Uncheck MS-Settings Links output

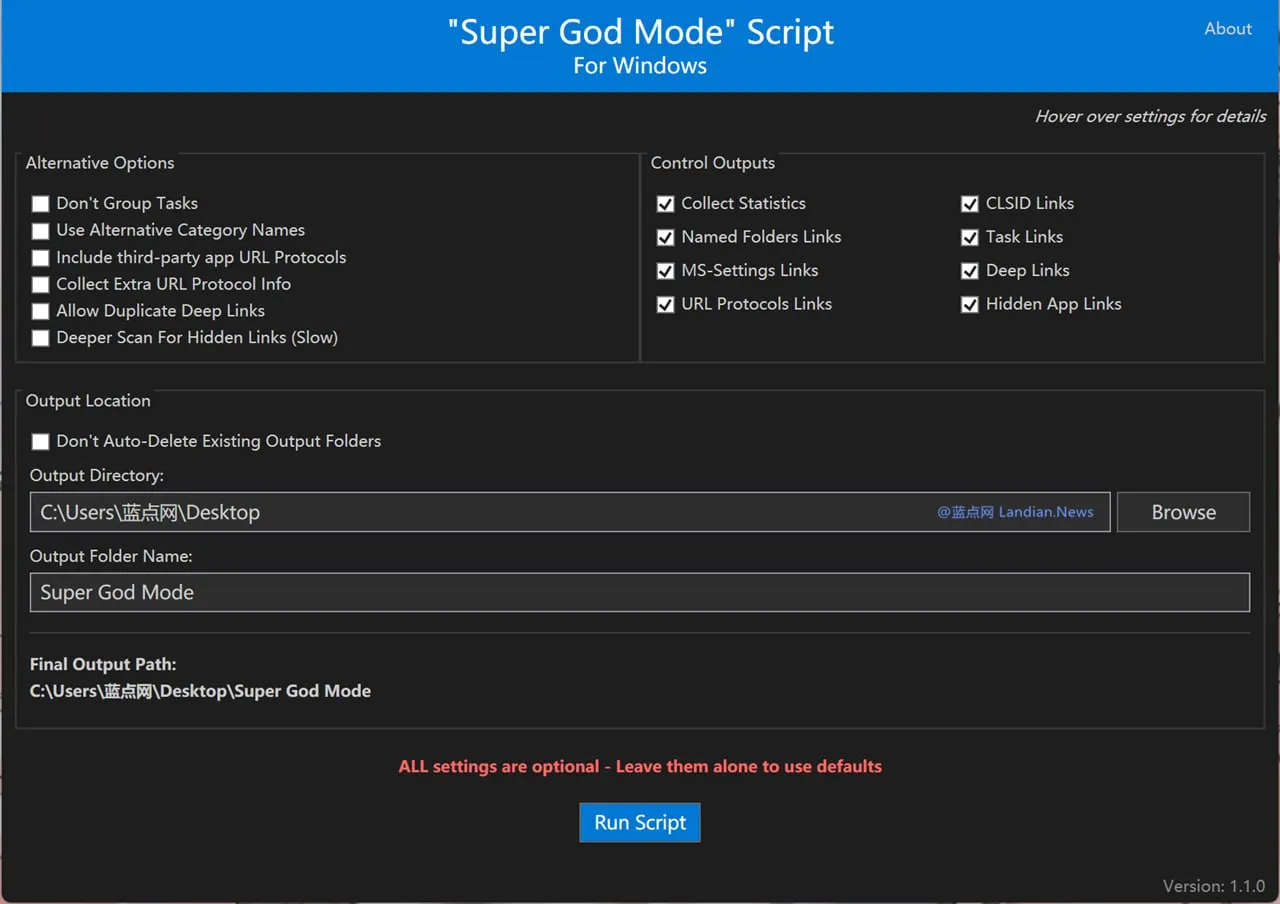pyautogui.click(x=665, y=271)
